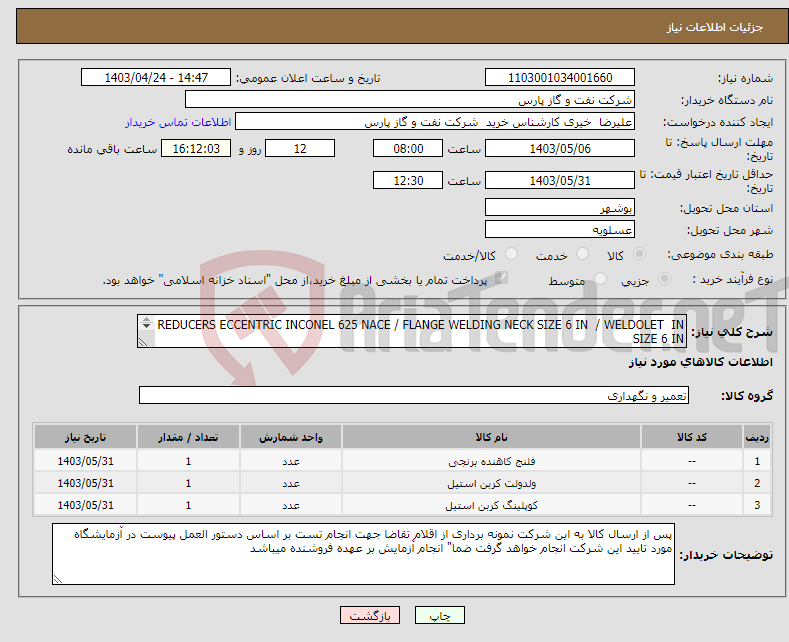Click the need number field 1103001034001660
789x642 pixels.
point(560,77)
